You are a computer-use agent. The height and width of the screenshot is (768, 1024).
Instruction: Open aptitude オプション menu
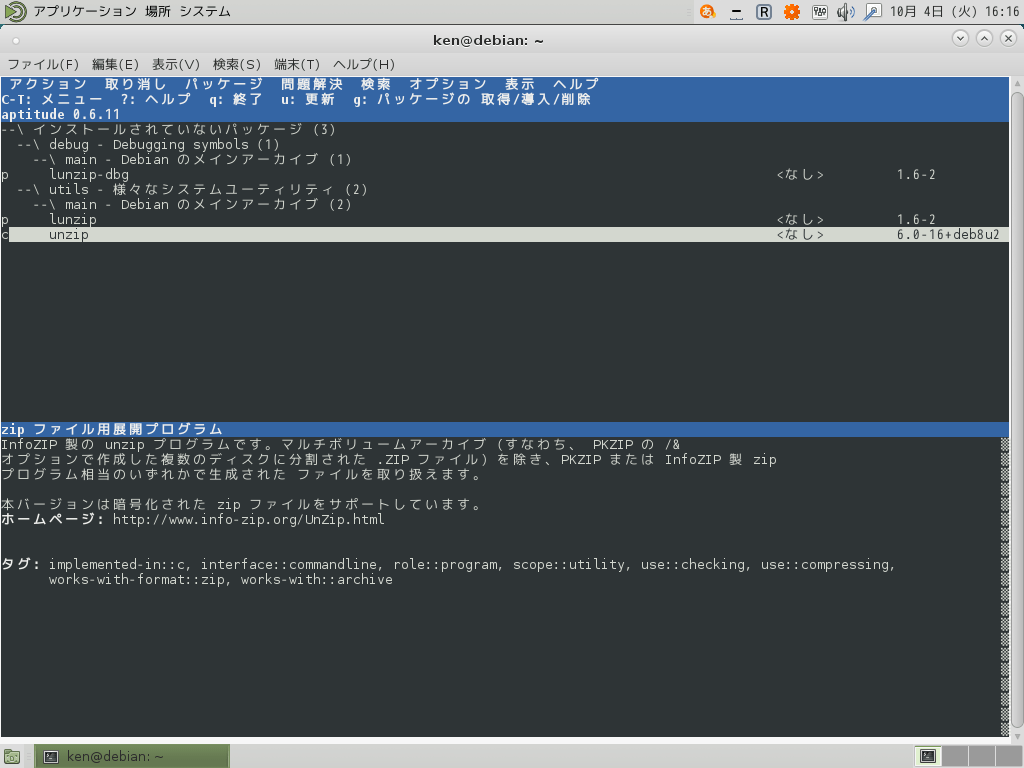point(448,84)
